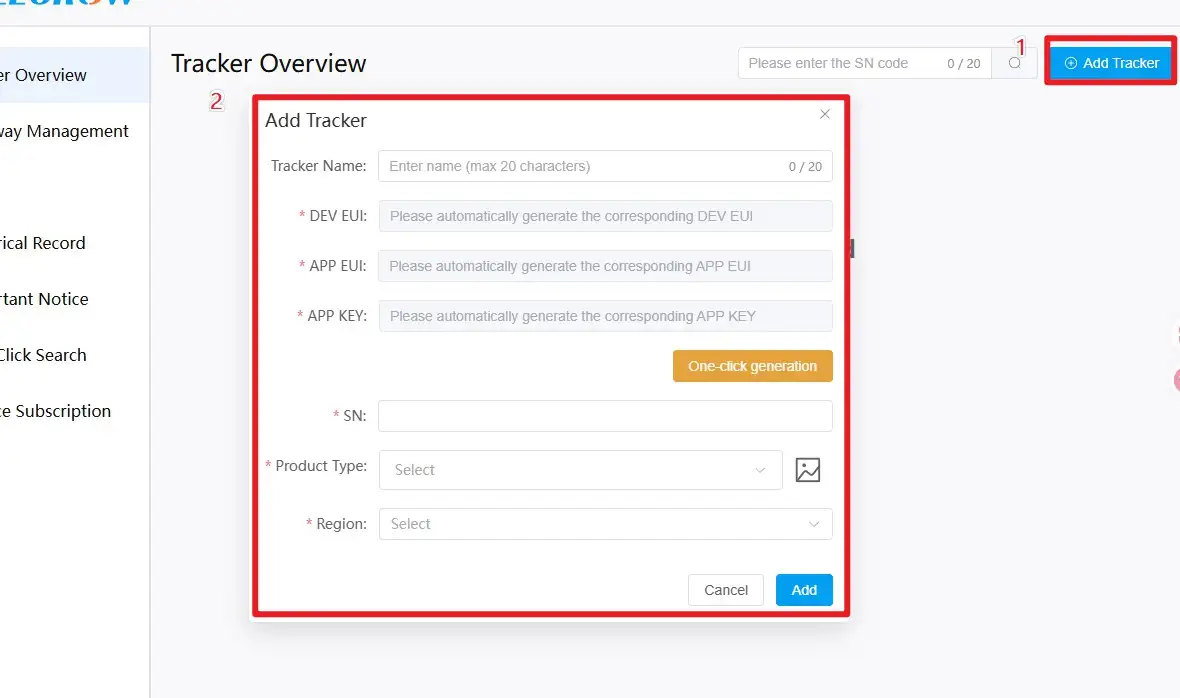Click the Region dropdown chevron arrow

coord(814,524)
